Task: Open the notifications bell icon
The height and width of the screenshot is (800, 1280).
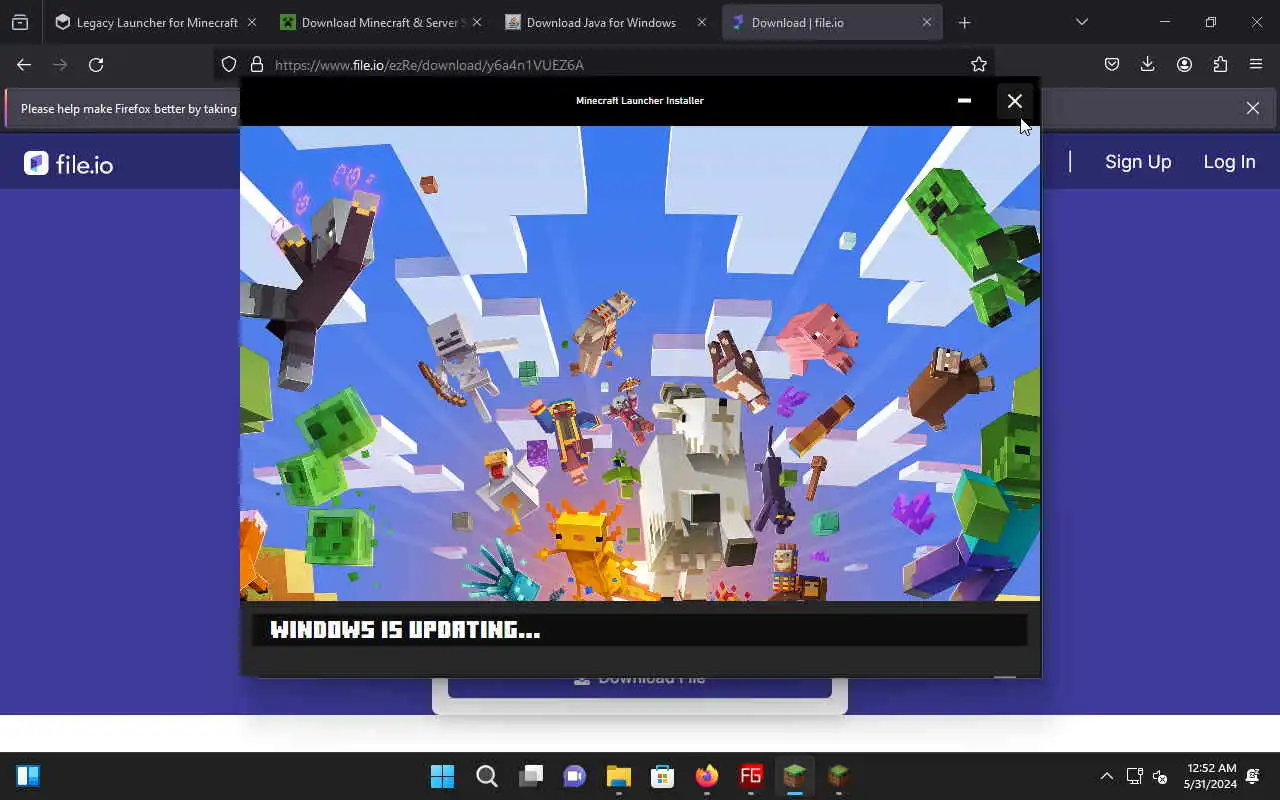Action: point(1253,776)
